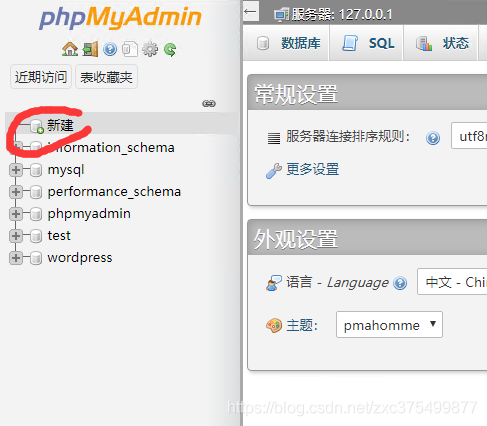Open the mysql database
Viewport: 487px width, 426px height.
66,170
